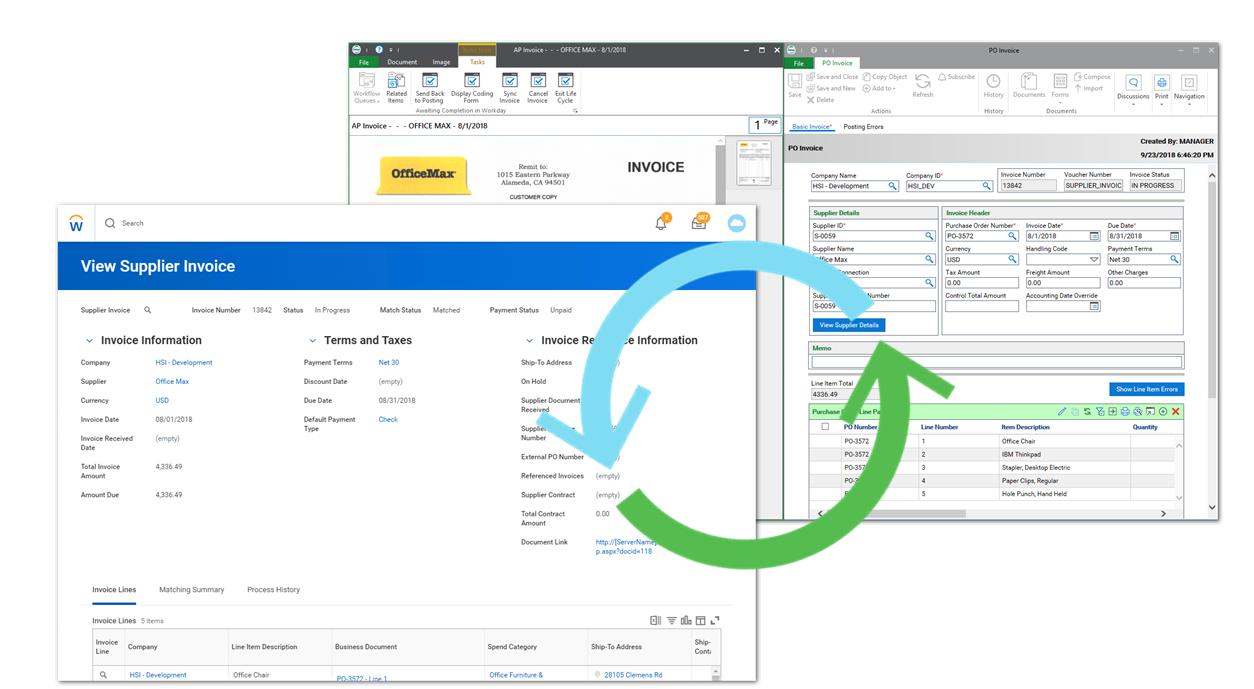This screenshot has height=689, width=1254.
Task: Open the History clock icon
Action: click(x=993, y=85)
